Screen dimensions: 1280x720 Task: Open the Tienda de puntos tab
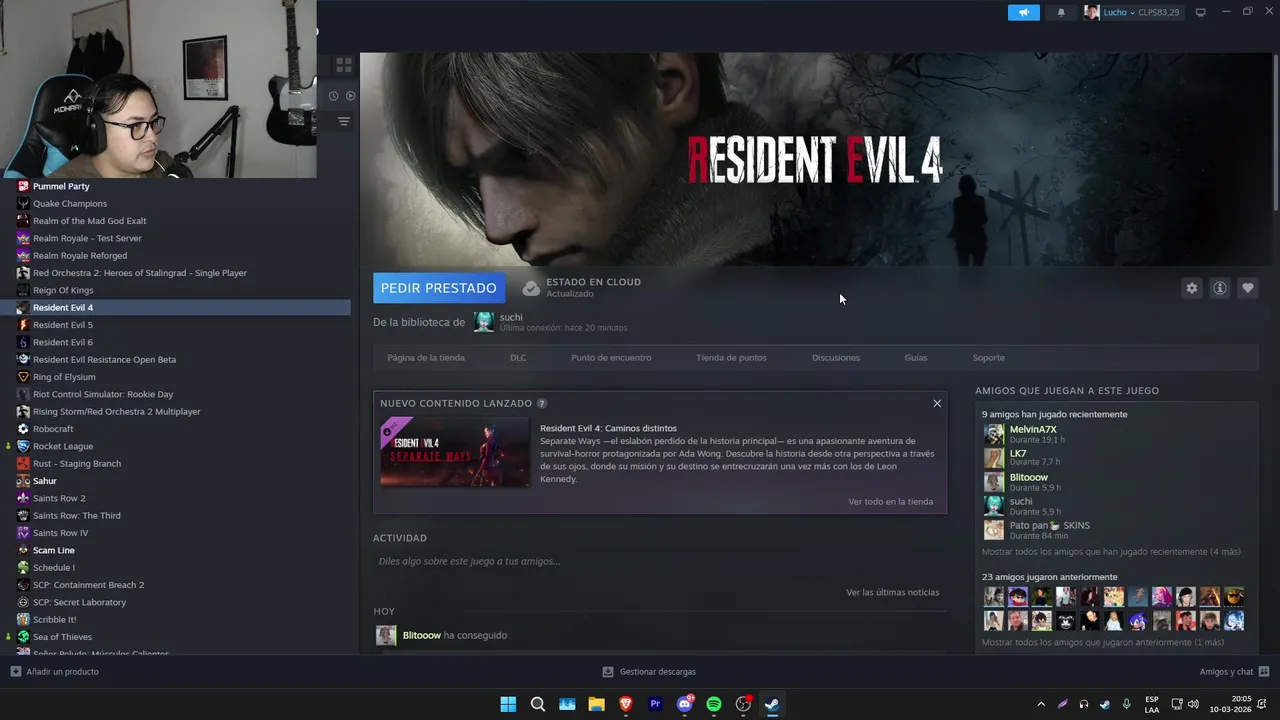tap(731, 358)
